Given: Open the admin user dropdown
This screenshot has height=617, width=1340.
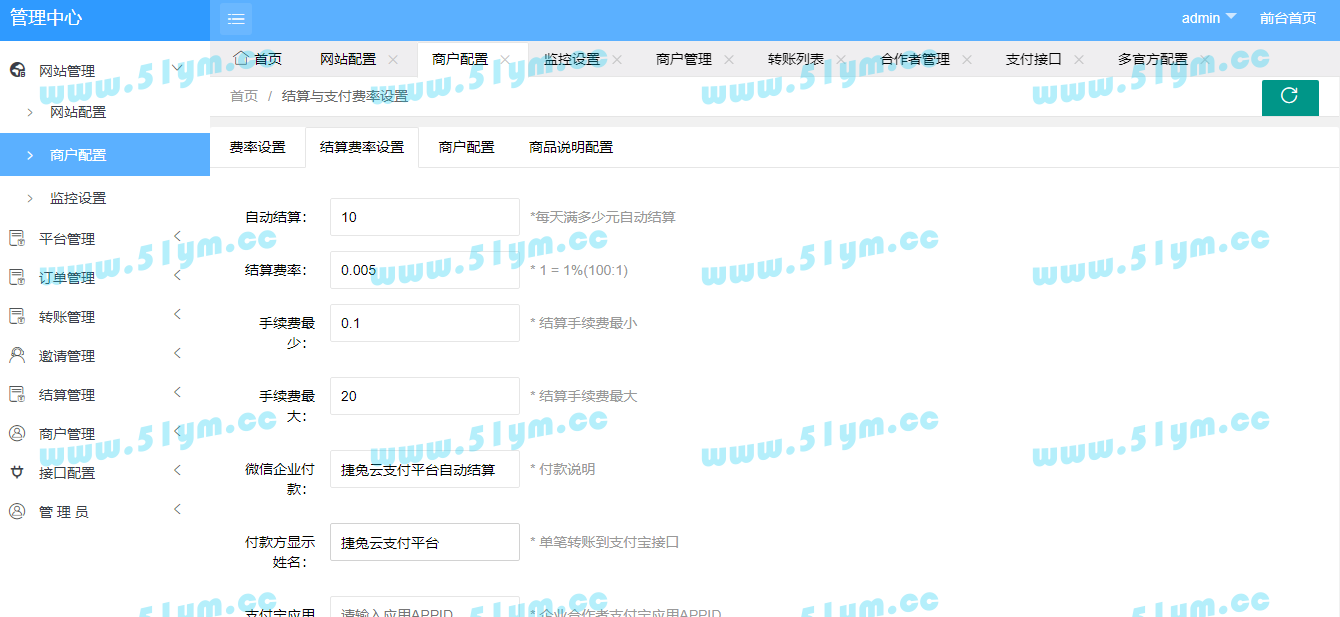Looking at the screenshot, I should tap(1209, 18).
